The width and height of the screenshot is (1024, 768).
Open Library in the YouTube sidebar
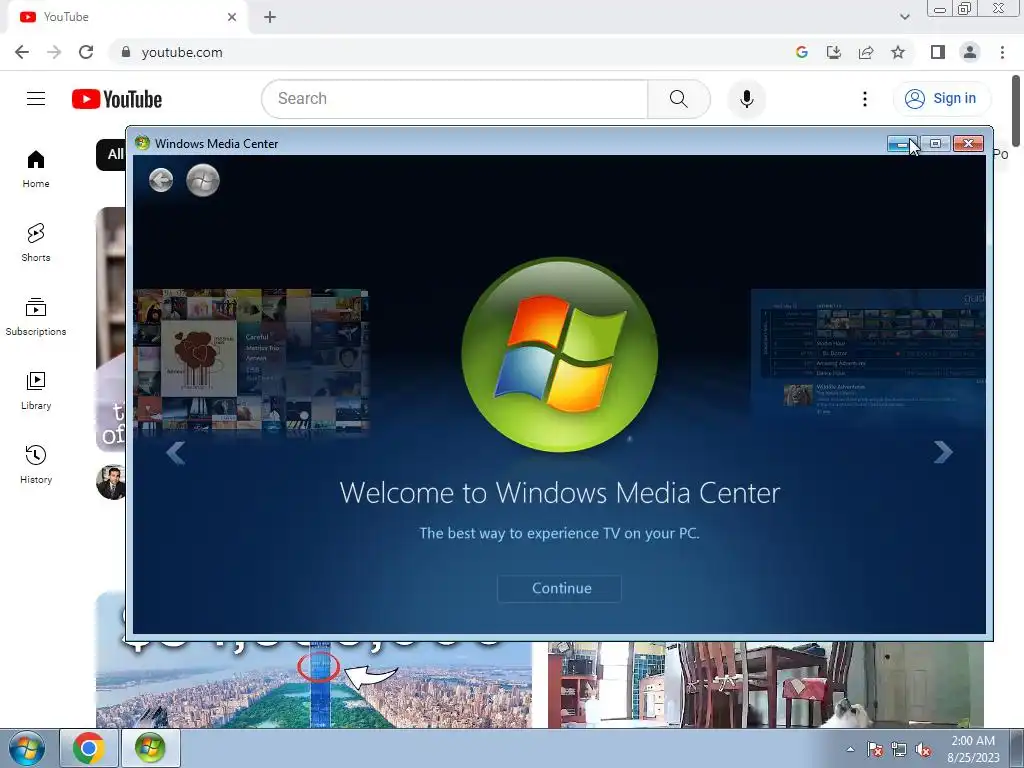pos(36,391)
